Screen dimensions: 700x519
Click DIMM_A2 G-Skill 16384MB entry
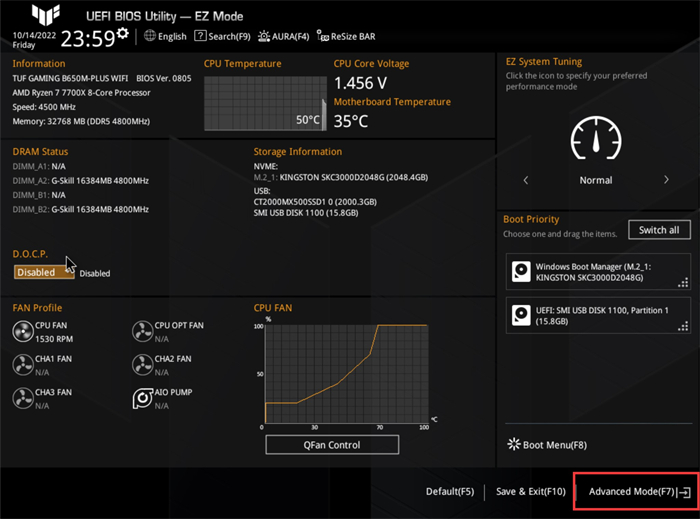point(81,181)
